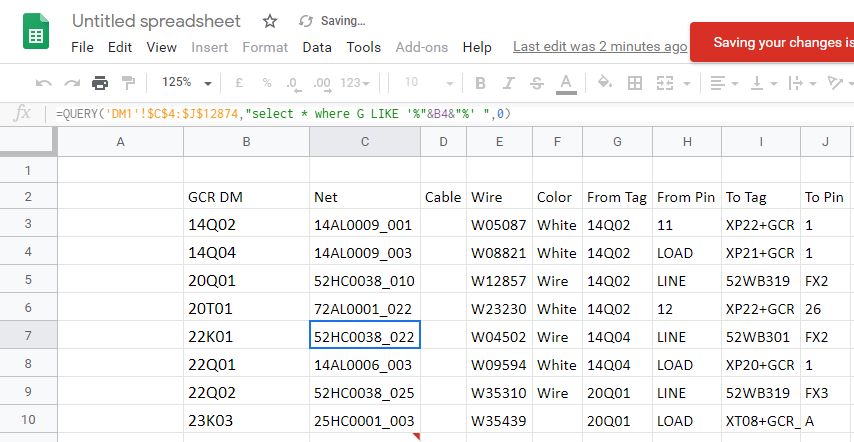Open the Format menu
854x442 pixels.
tap(265, 47)
